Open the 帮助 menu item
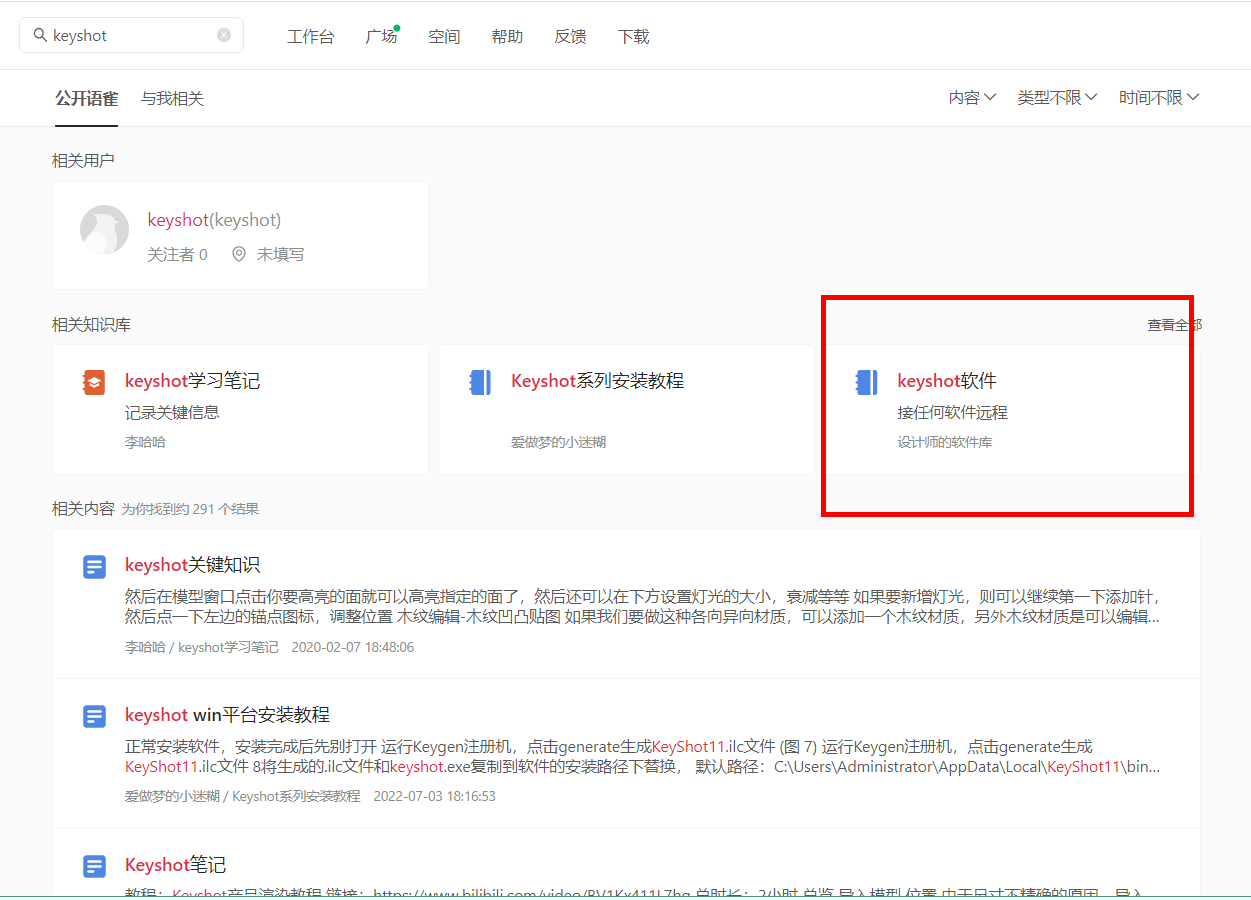Screen dimensions: 1251x900 507,37
